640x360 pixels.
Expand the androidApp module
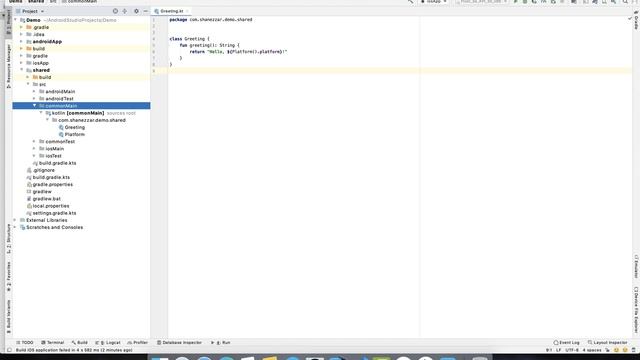(22, 42)
